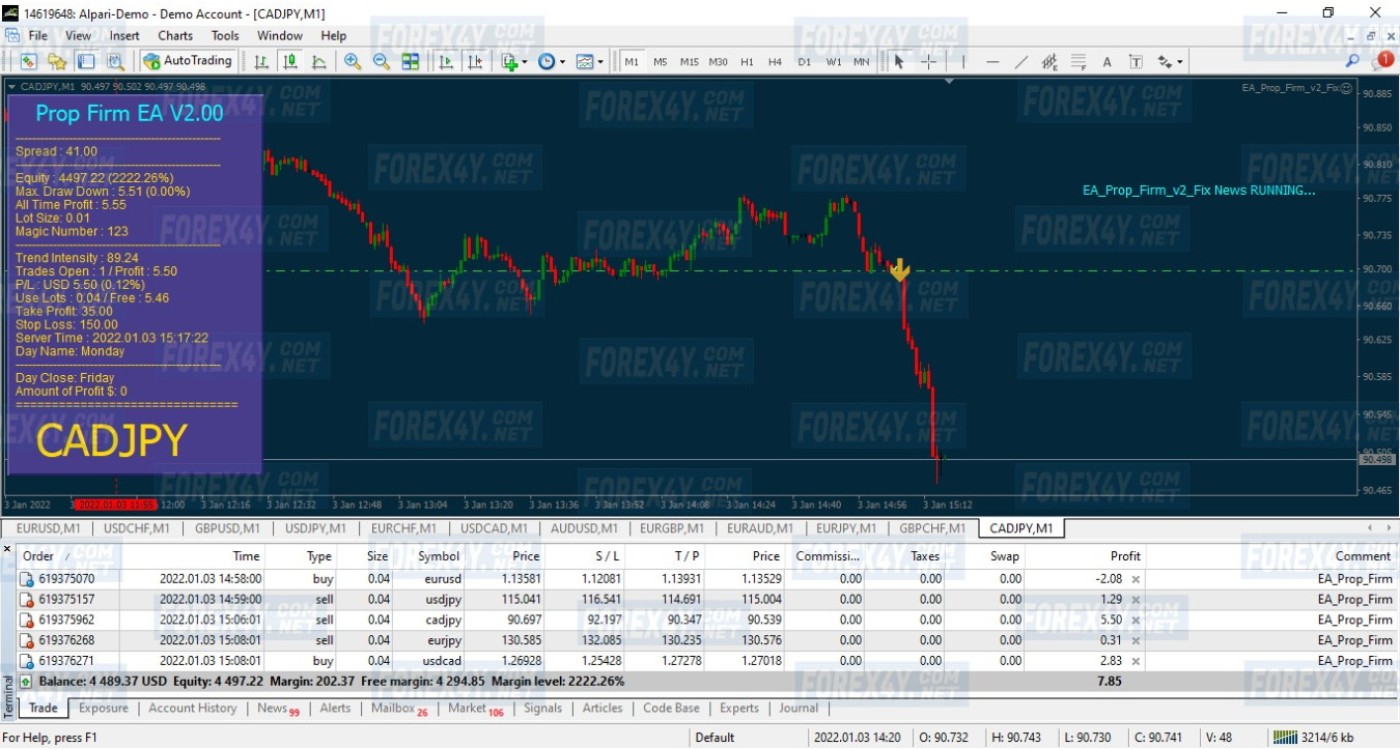Switch to the Account History tab
Image resolution: width=1400 pixels, height=750 pixels.
[192, 708]
